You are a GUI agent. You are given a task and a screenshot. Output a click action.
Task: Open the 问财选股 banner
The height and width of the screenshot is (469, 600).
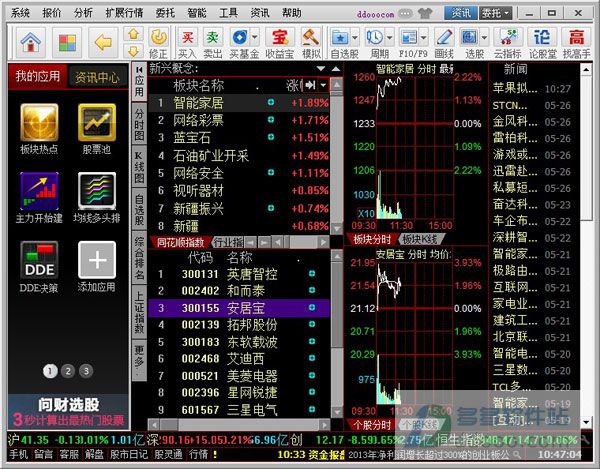click(x=68, y=412)
